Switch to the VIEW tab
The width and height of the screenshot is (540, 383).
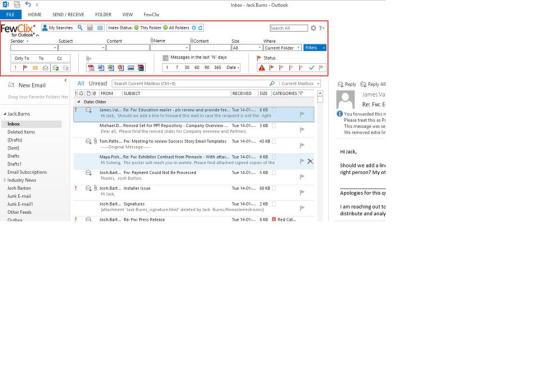(127, 14)
